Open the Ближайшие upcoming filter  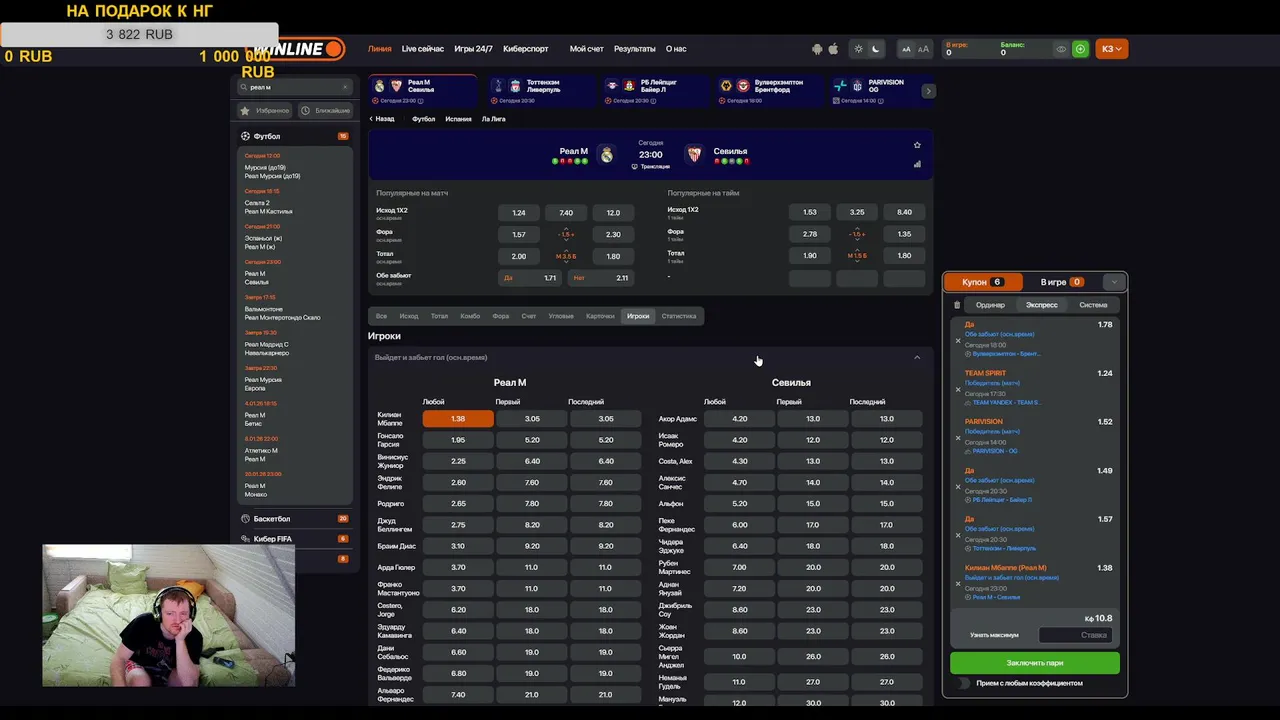325,111
